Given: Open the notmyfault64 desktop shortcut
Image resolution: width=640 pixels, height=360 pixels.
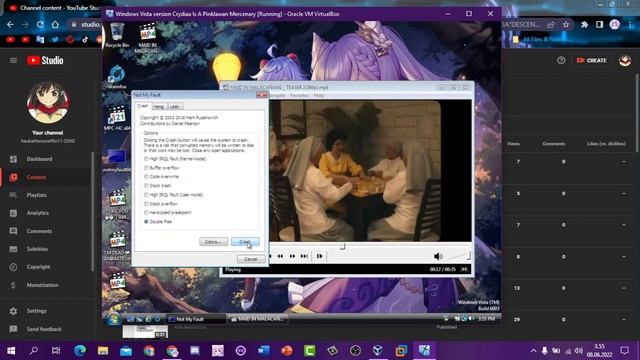Looking at the screenshot, I should 117,160.
